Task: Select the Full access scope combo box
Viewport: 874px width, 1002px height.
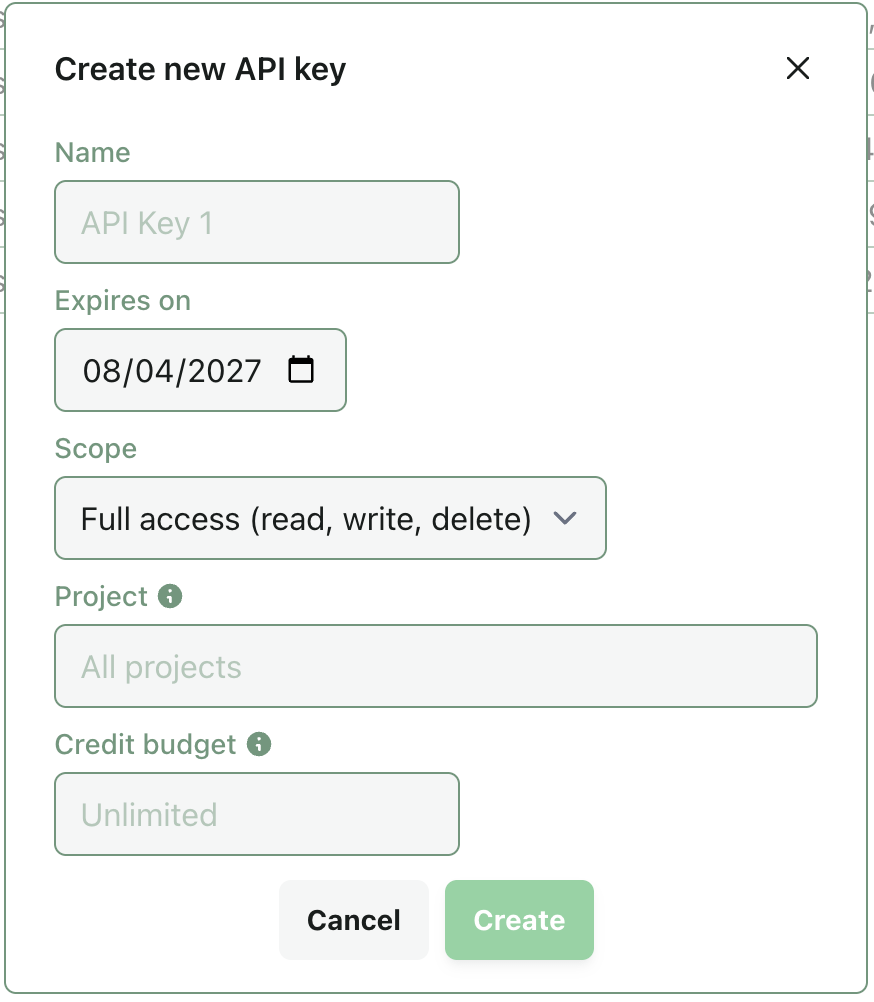Action: [330, 518]
